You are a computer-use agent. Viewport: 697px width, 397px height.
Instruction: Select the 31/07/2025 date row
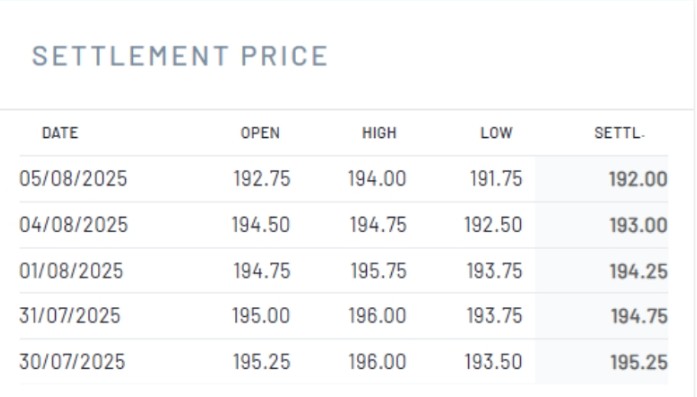343,316
